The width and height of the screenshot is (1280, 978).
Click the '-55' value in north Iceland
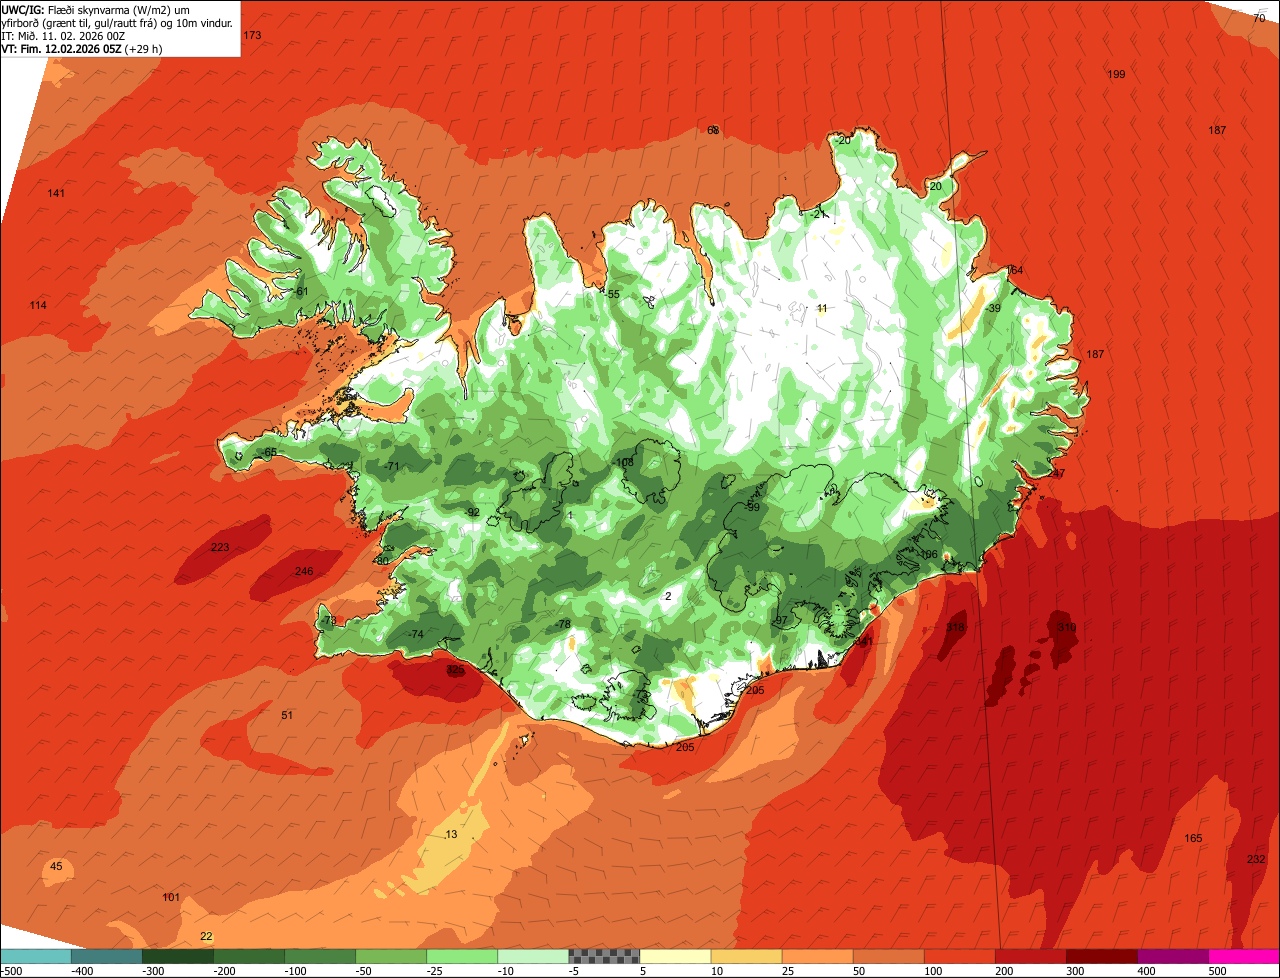[x=612, y=294]
